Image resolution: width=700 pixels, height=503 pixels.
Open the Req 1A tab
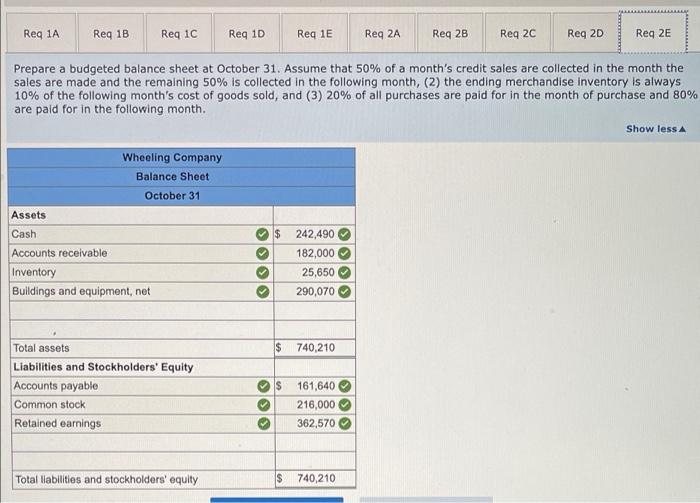pyautogui.click(x=42, y=33)
